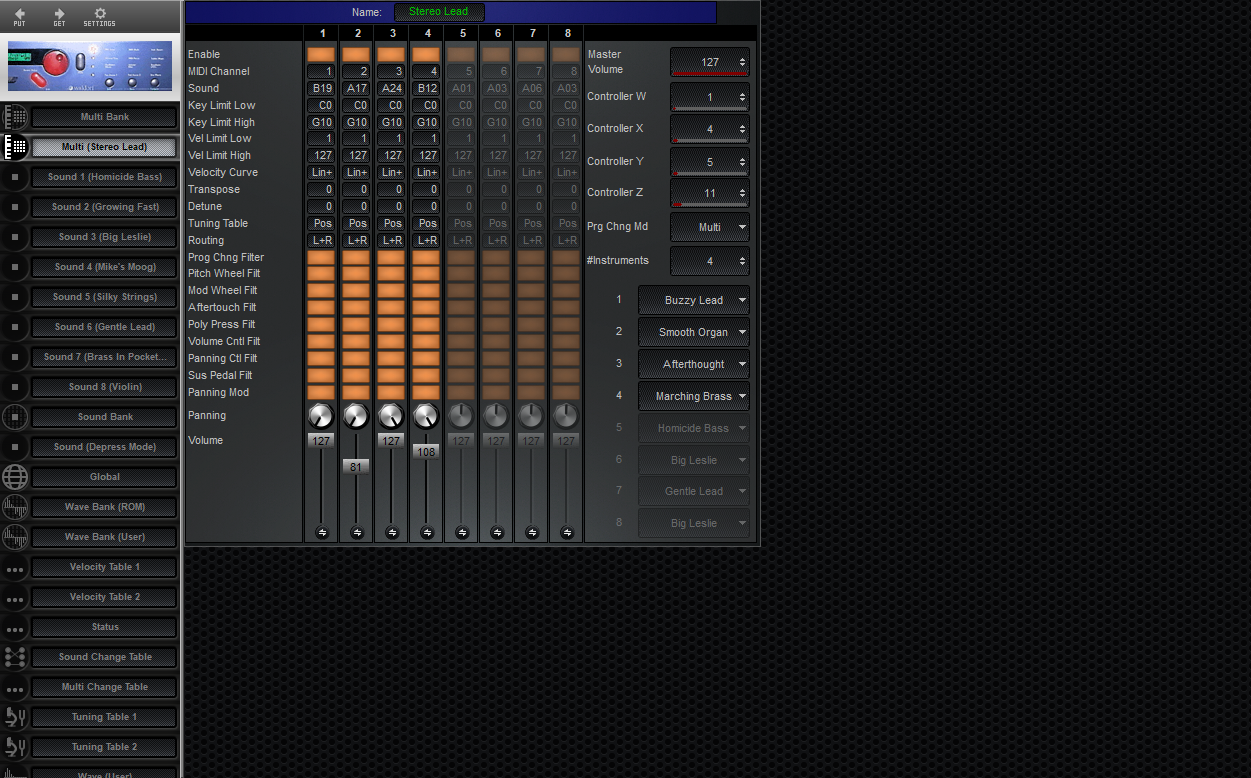Click the Global globe icon

pos(14,477)
